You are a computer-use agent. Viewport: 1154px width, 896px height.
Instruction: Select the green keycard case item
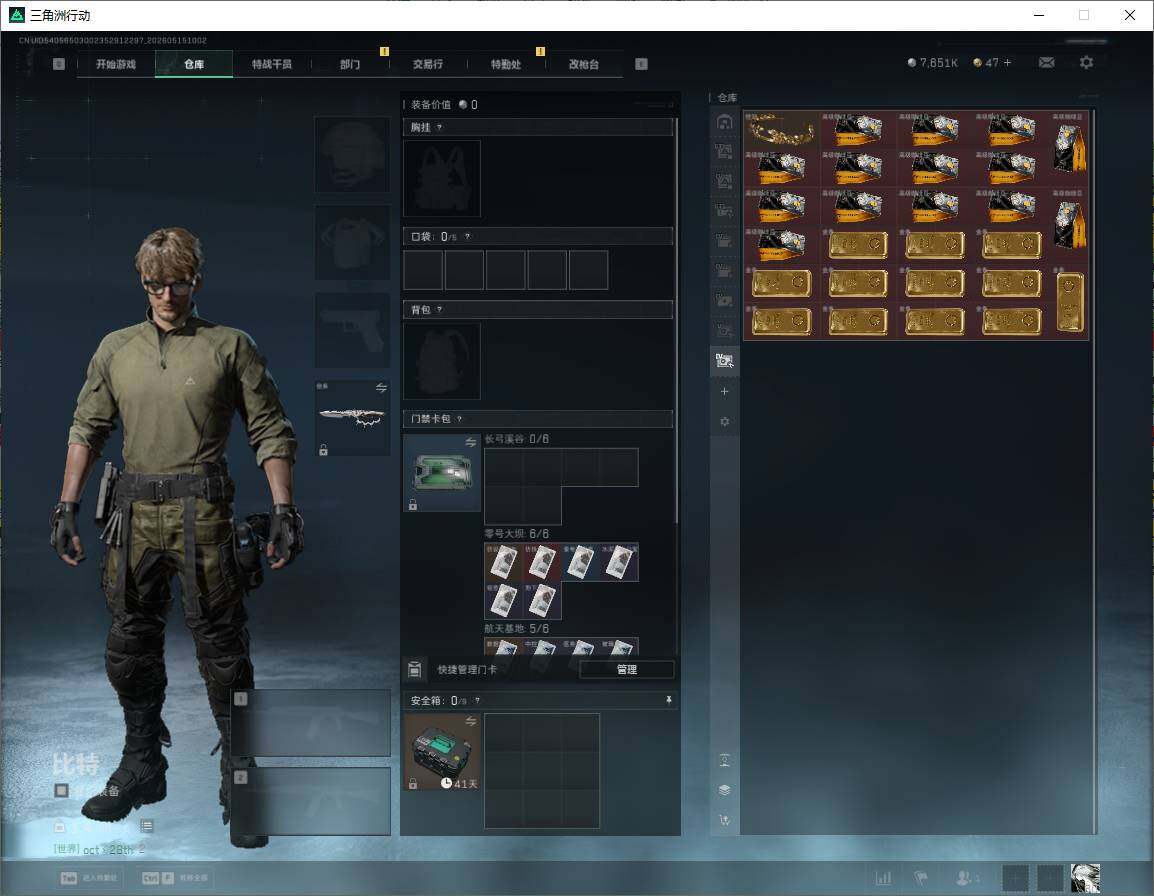(x=442, y=473)
